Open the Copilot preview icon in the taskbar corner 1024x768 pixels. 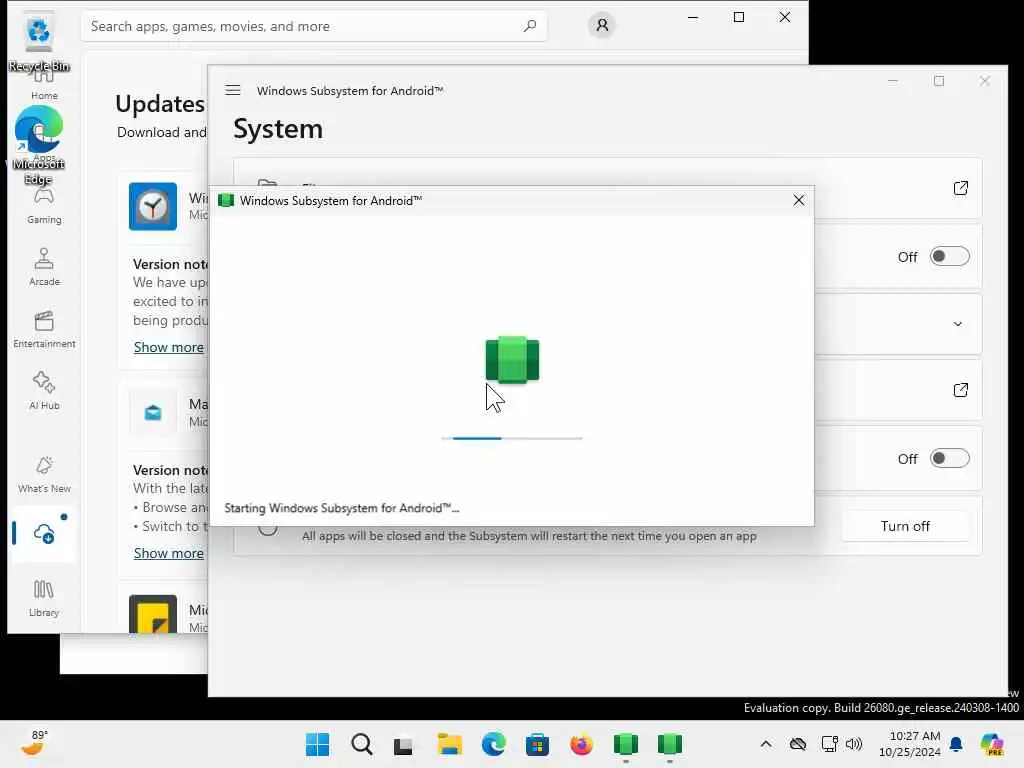992,744
